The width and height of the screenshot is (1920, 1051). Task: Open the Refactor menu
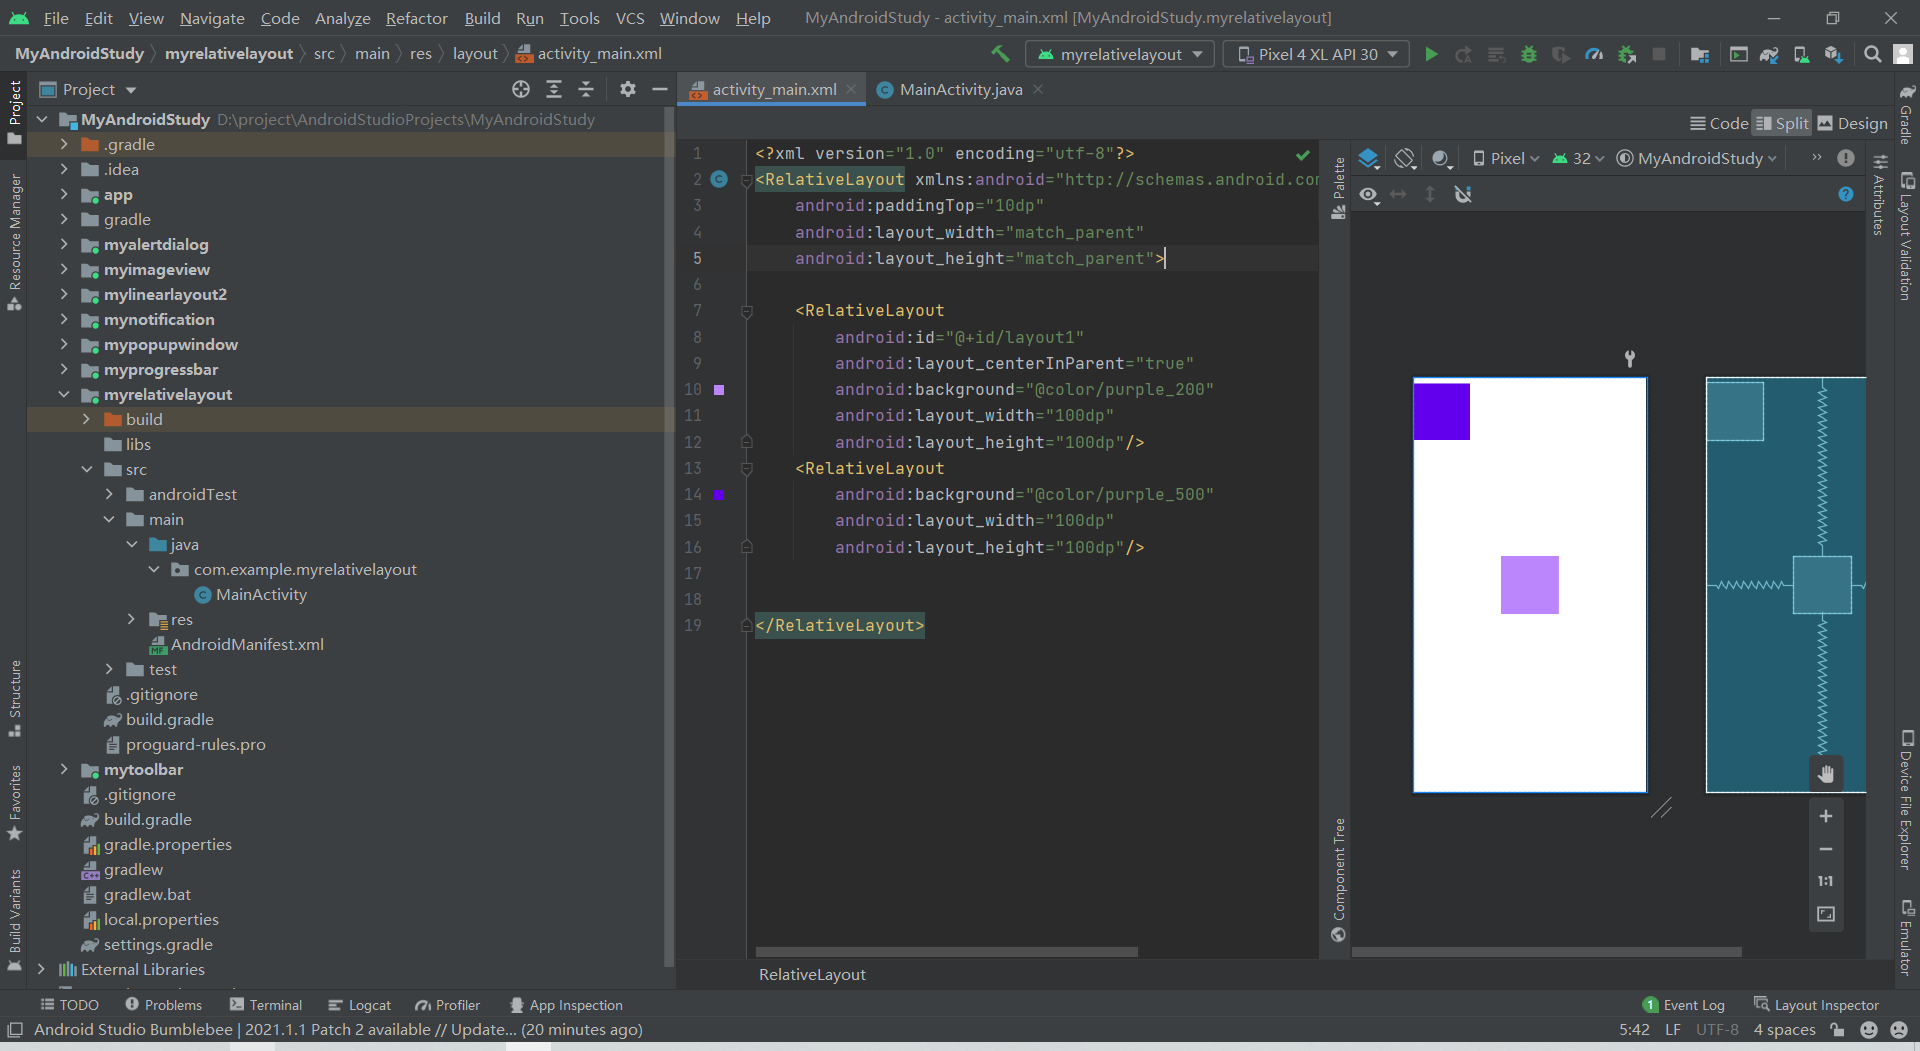416,18
